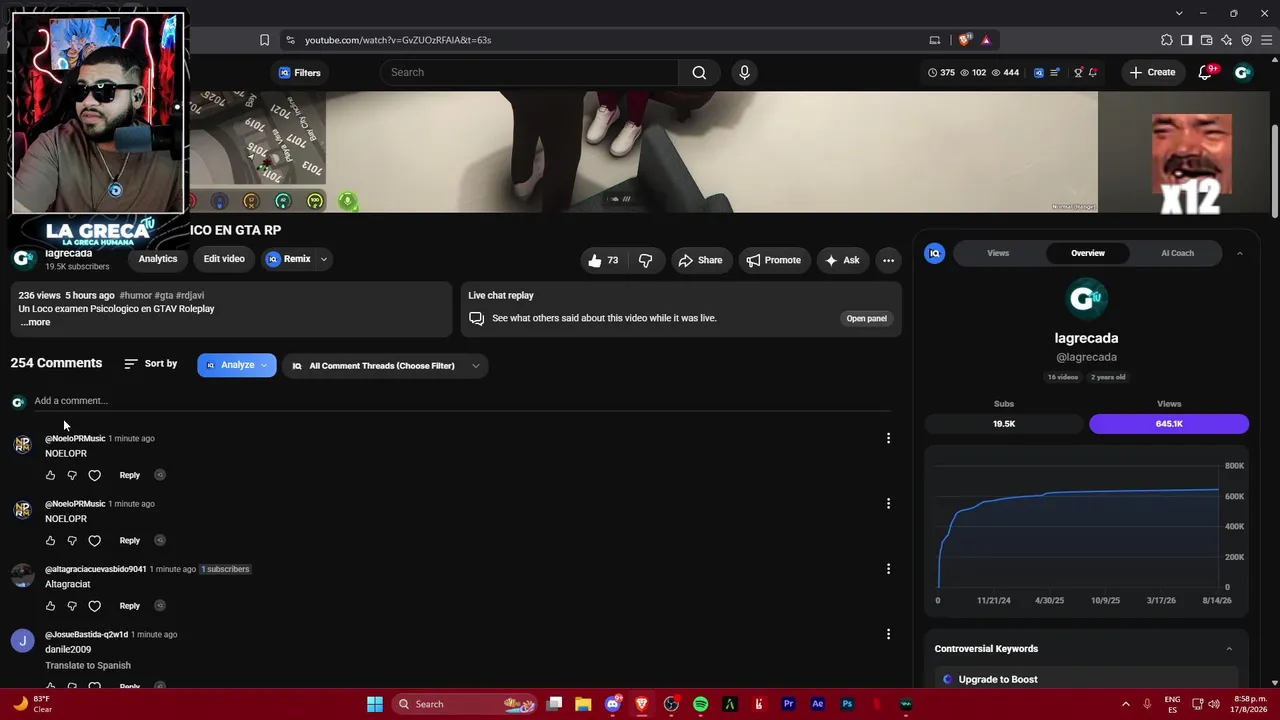The height and width of the screenshot is (720, 1280).
Task: Select Overview tab in vidIQ panel
Action: click(x=1088, y=253)
